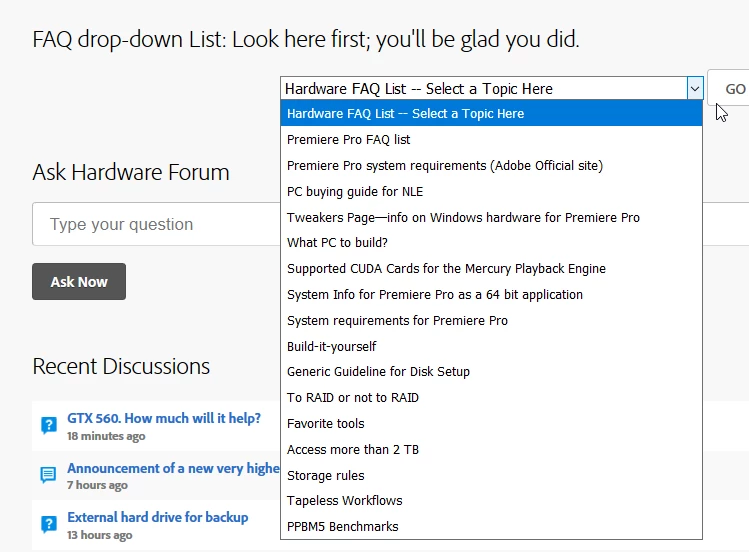This screenshot has height=552, width=749.
Task: Select 'Tweakers Page' Windows hardware option
Action: [492, 217]
